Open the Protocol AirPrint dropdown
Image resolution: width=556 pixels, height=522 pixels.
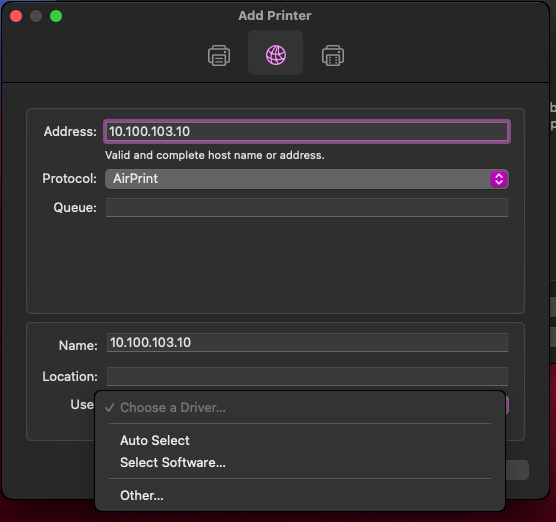pyautogui.click(x=307, y=179)
